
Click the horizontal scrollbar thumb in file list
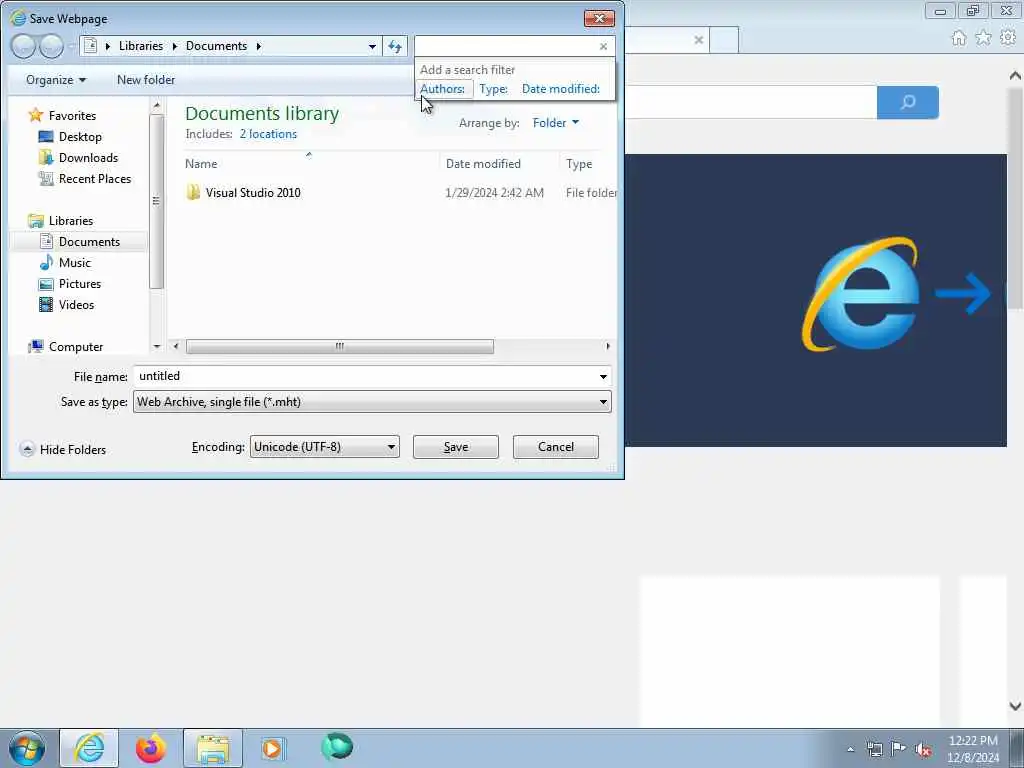(x=340, y=346)
